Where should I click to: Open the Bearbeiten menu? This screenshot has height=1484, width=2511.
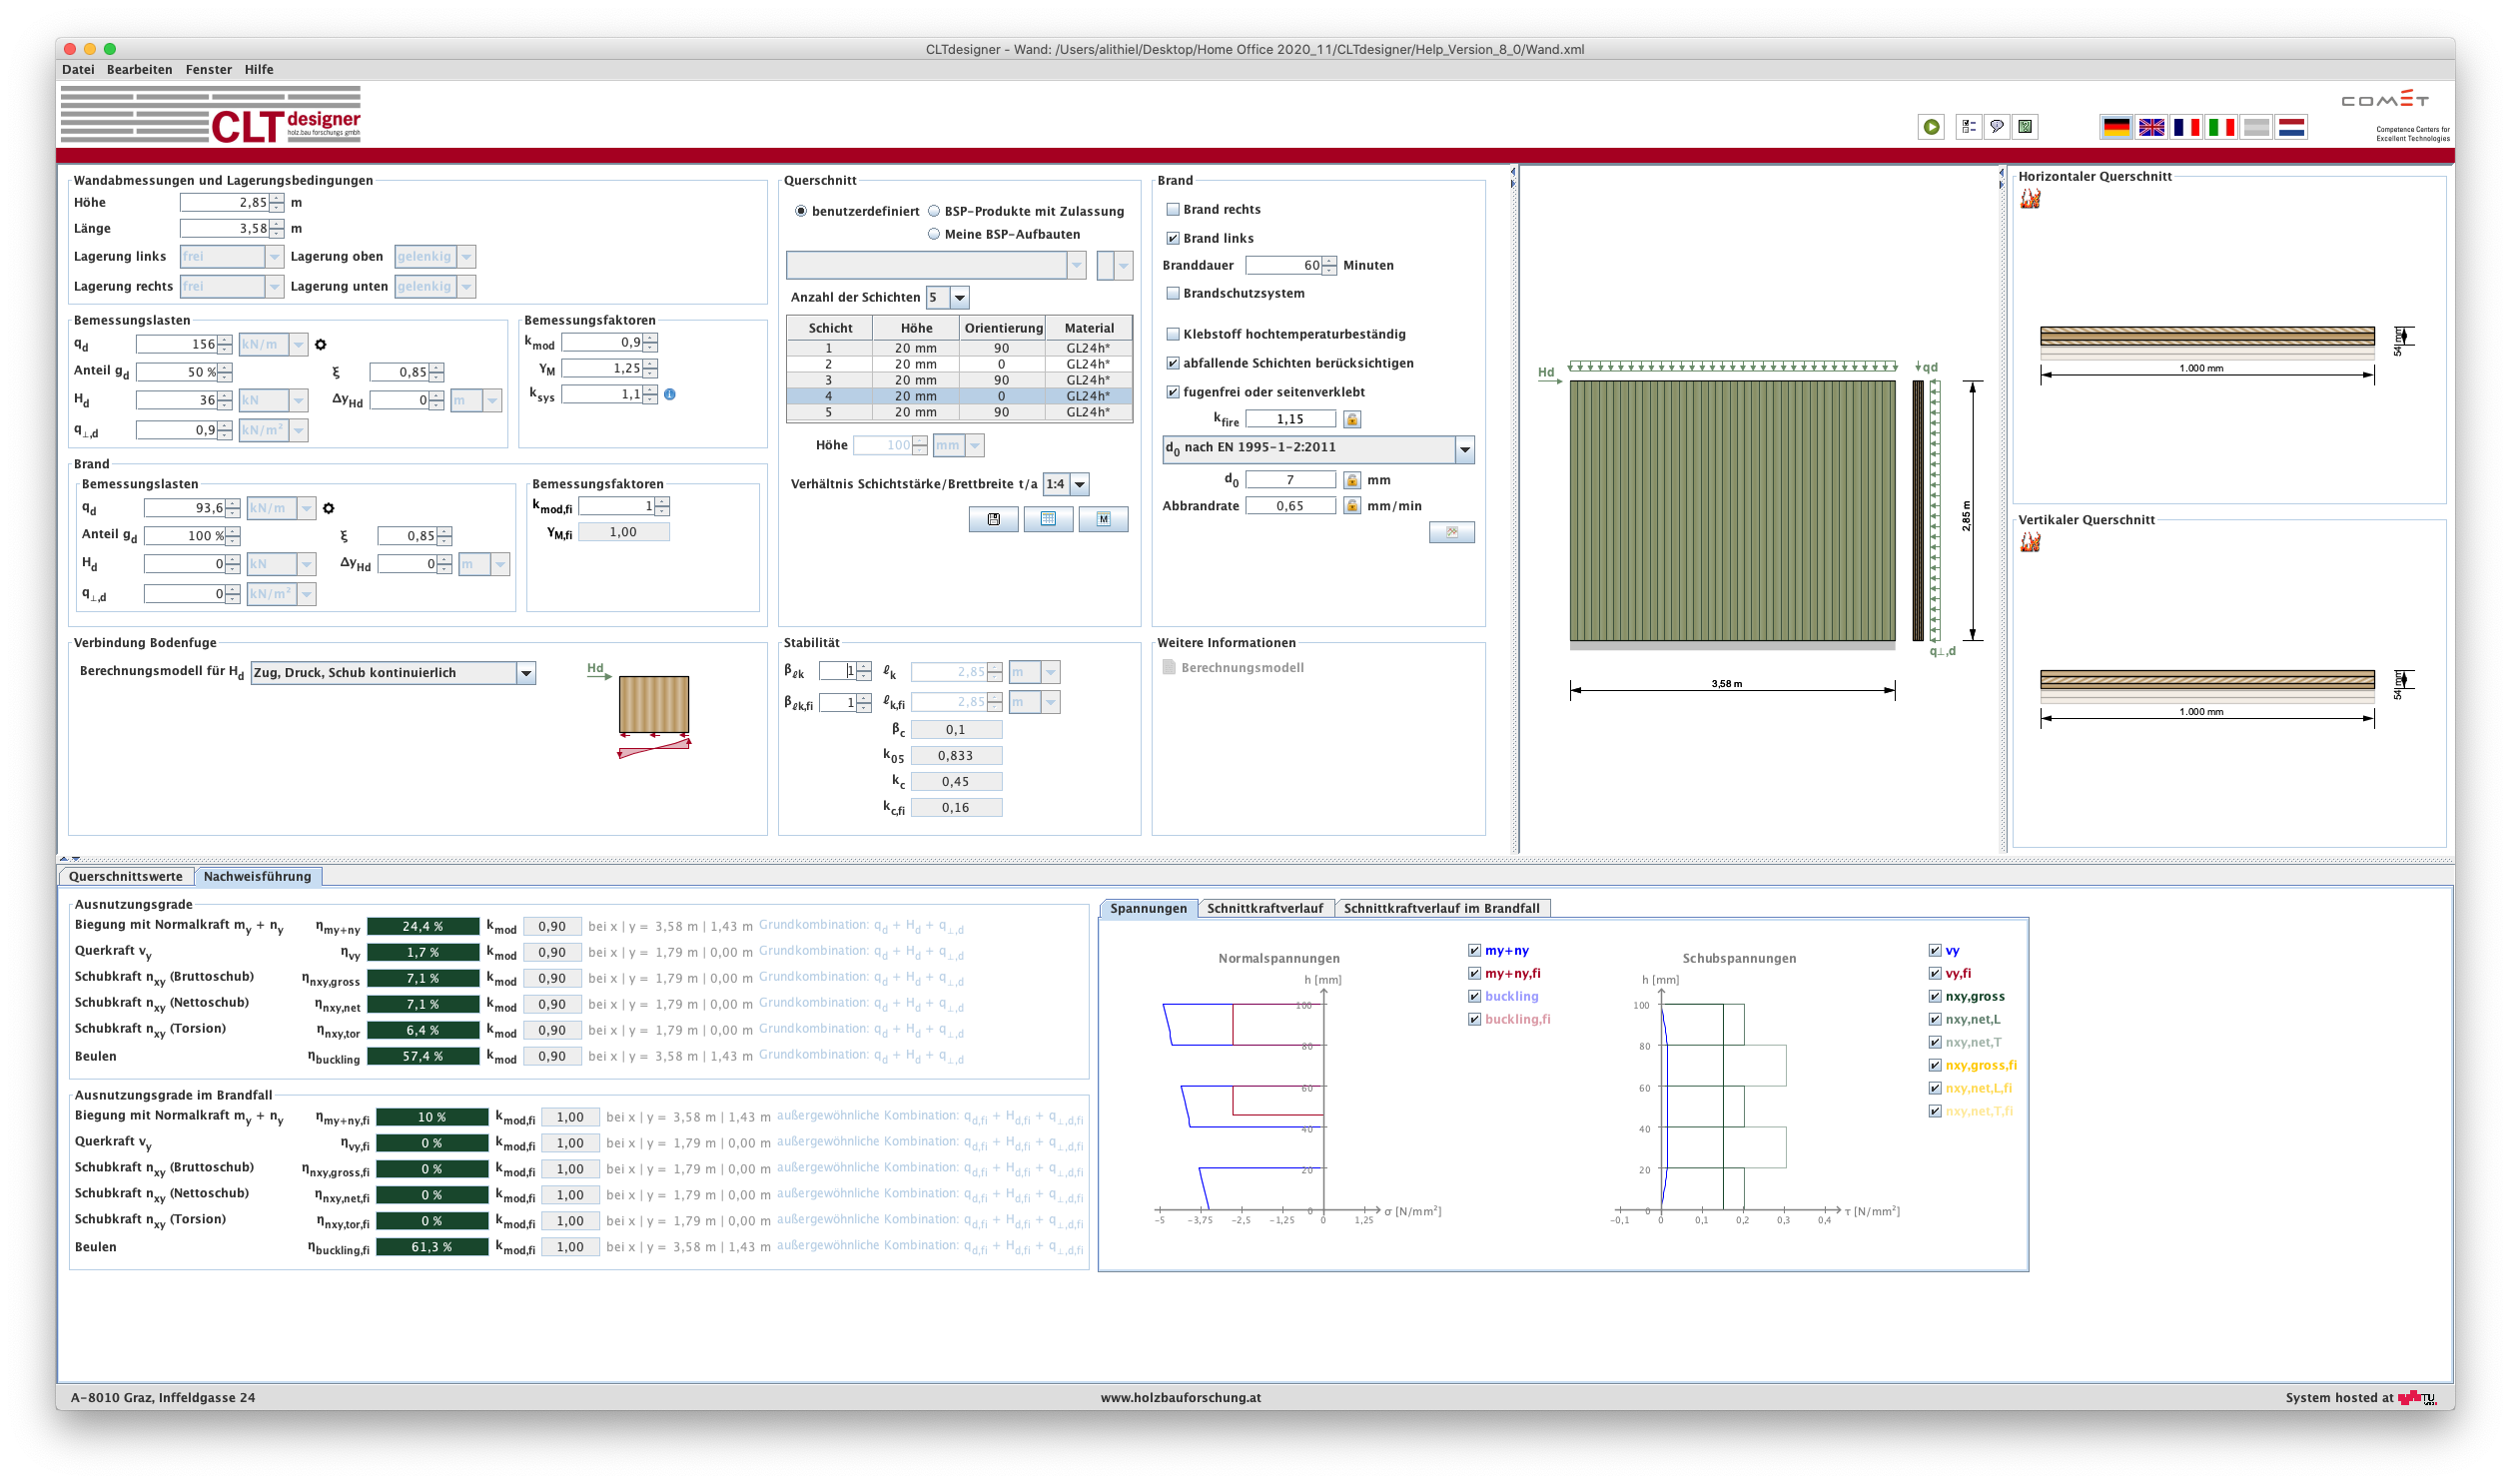139,69
